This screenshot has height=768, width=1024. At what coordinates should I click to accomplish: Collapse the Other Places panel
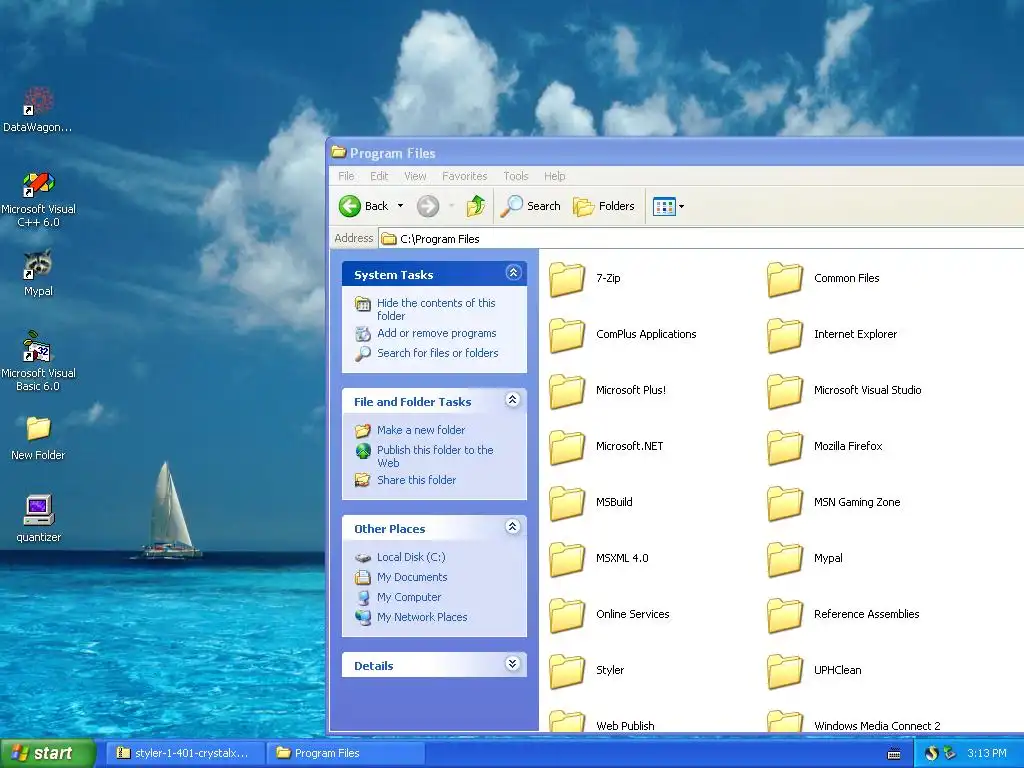[513, 526]
